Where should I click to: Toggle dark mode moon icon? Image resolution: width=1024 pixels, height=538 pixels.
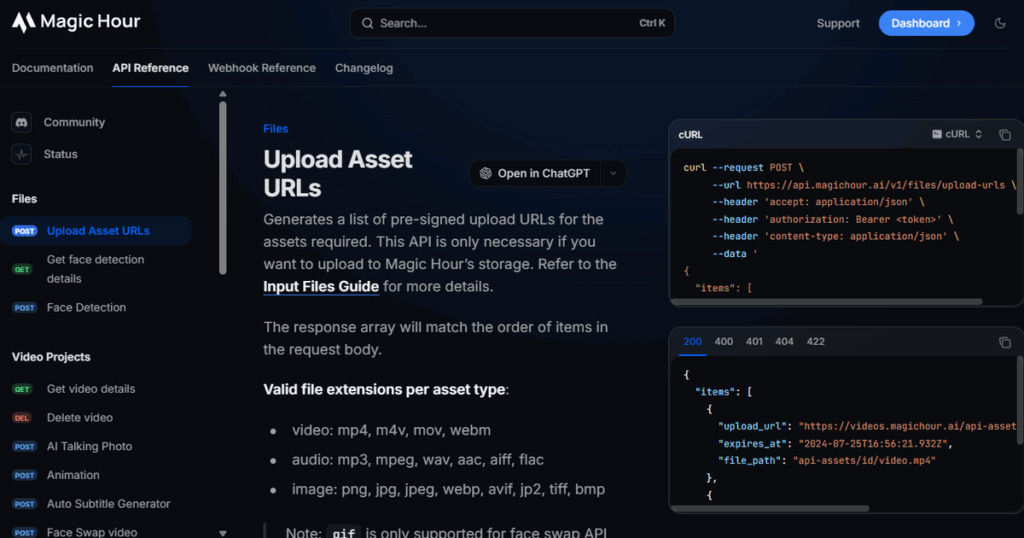(x=1000, y=24)
